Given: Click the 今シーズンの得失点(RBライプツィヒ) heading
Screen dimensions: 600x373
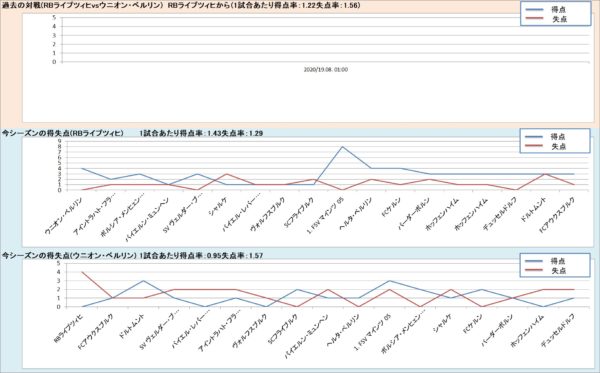Looking at the screenshot, I should pos(63,133).
